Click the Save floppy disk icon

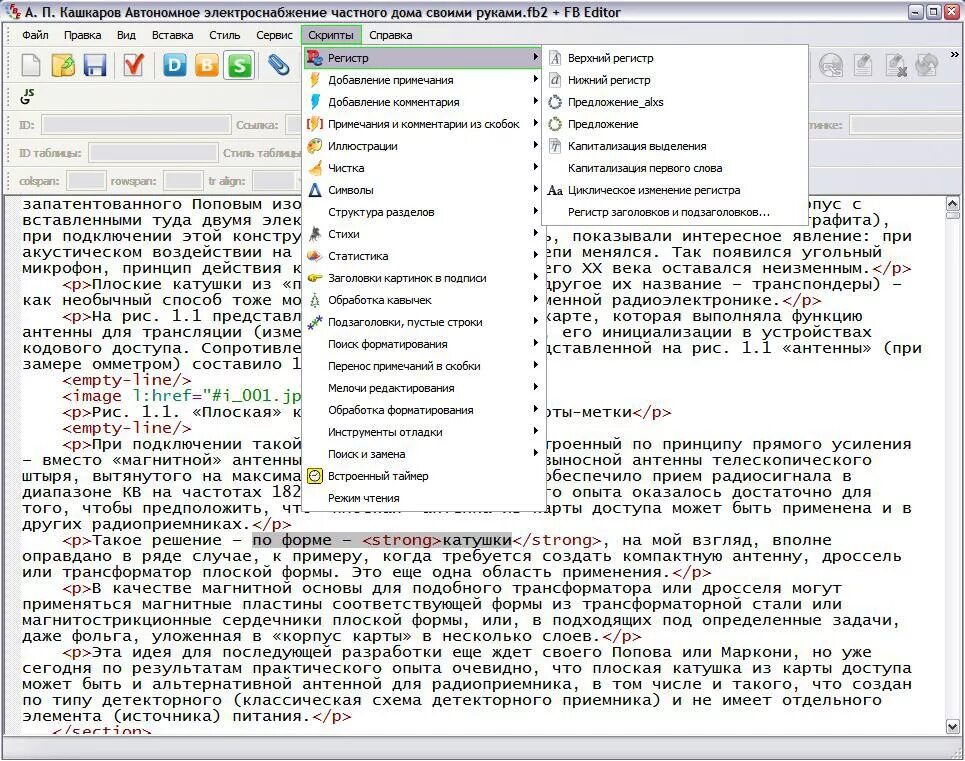tap(95, 65)
